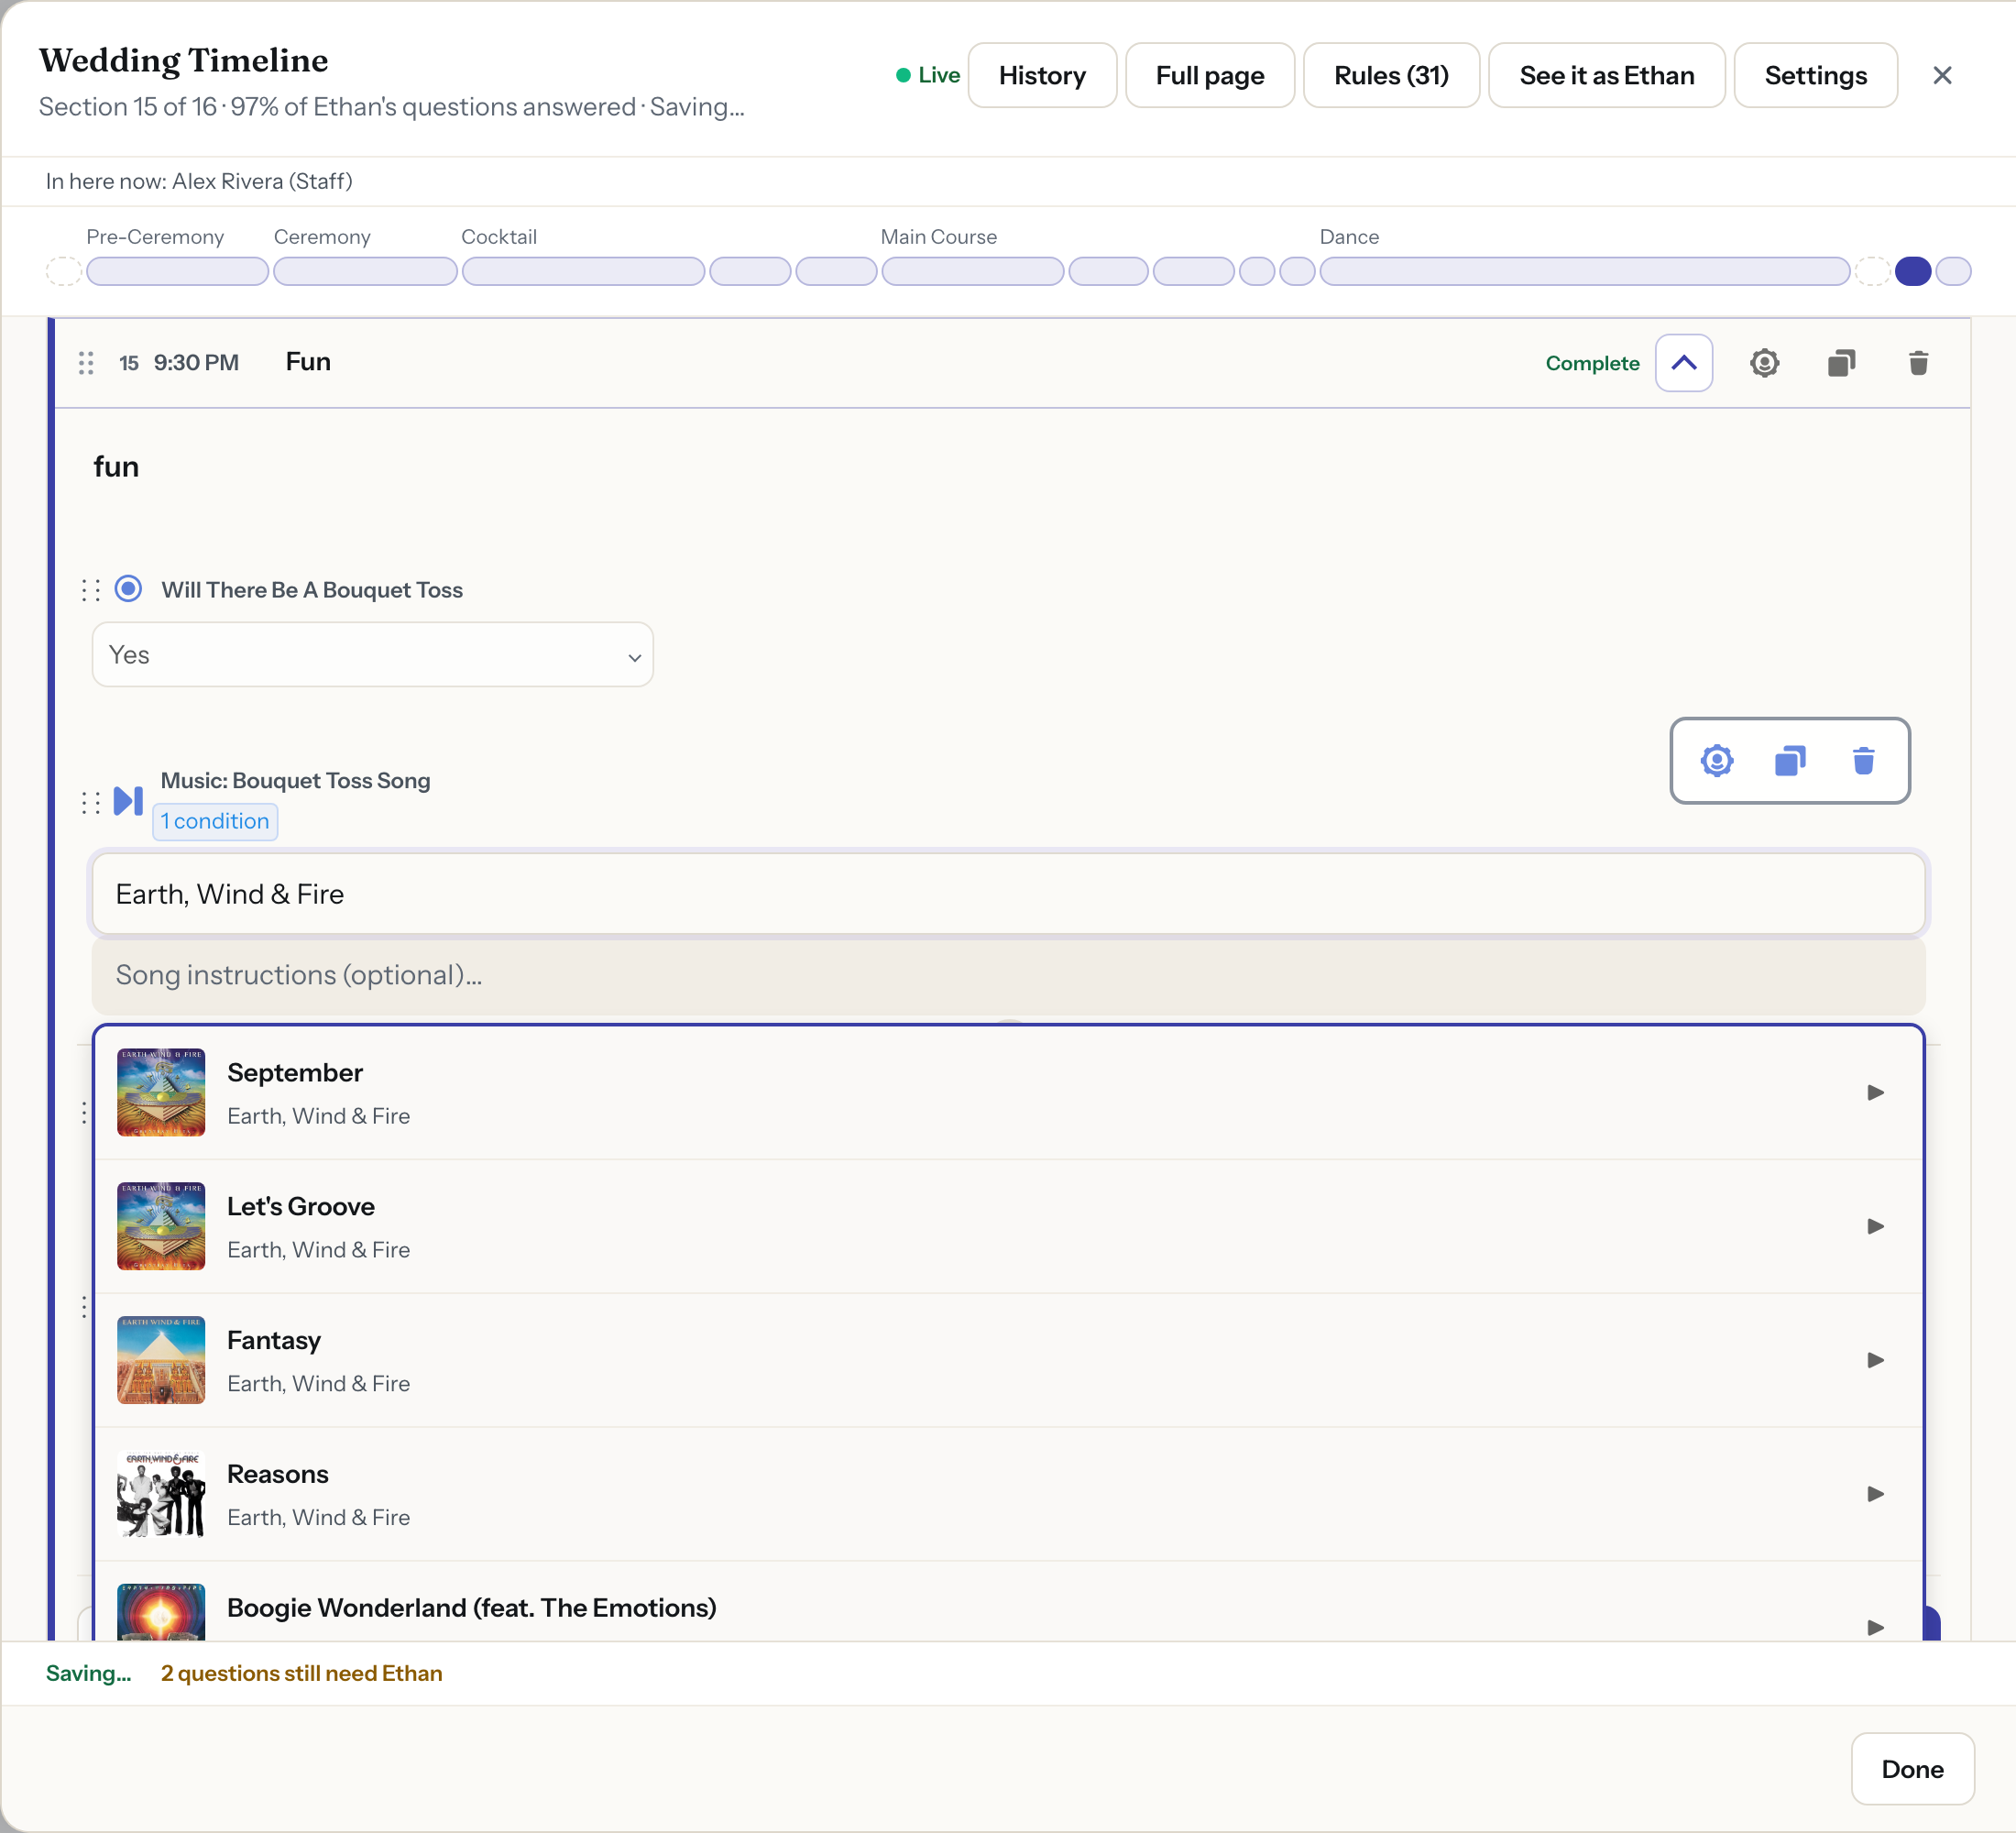Click the Earth, Wind & Fire search field
The image size is (2016, 1833).
[x=1008, y=894]
